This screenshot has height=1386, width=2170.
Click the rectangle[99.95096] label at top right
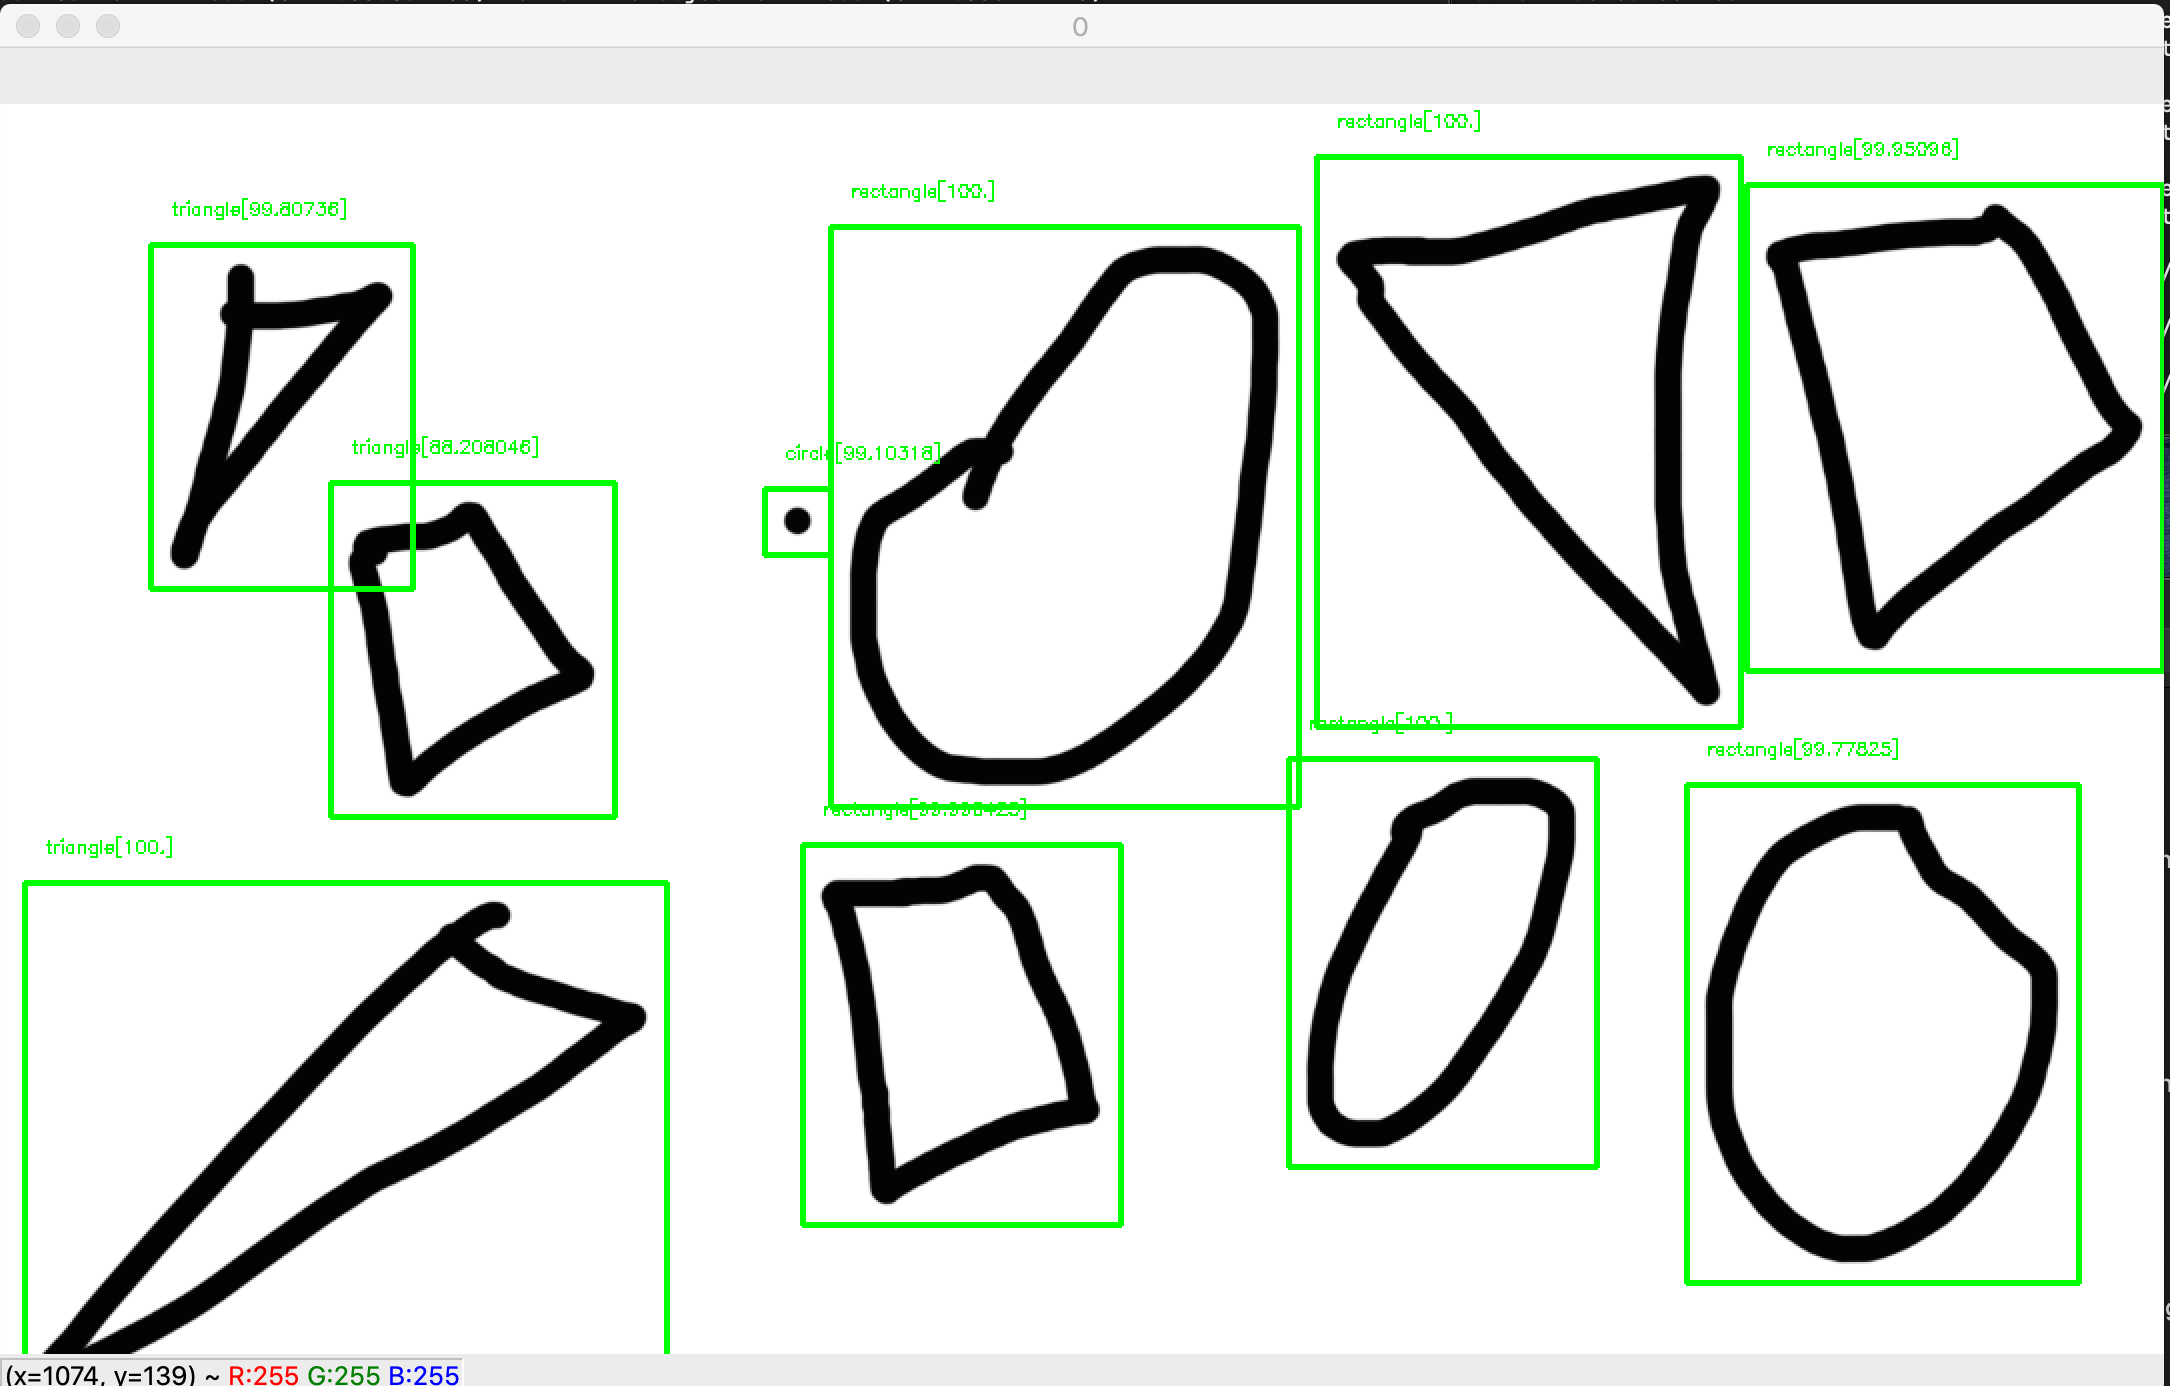click(x=1862, y=148)
